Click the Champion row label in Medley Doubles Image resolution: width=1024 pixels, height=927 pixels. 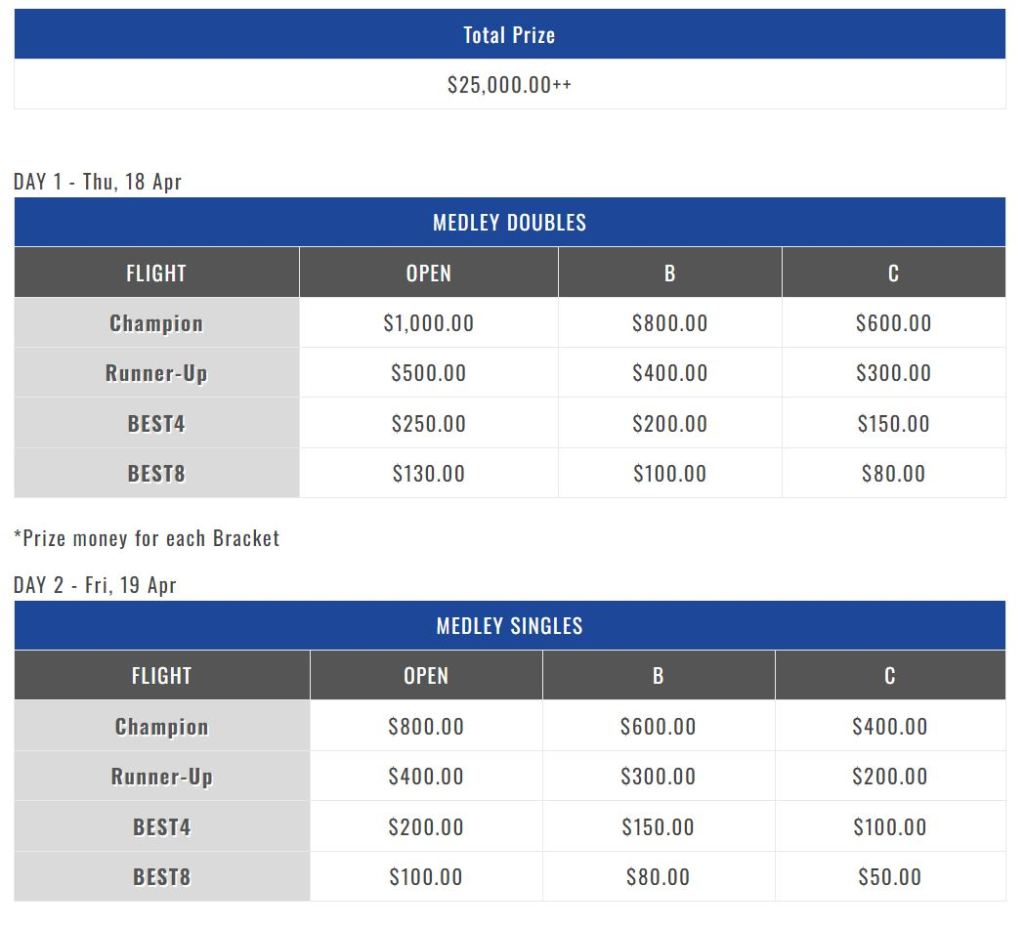coord(156,323)
